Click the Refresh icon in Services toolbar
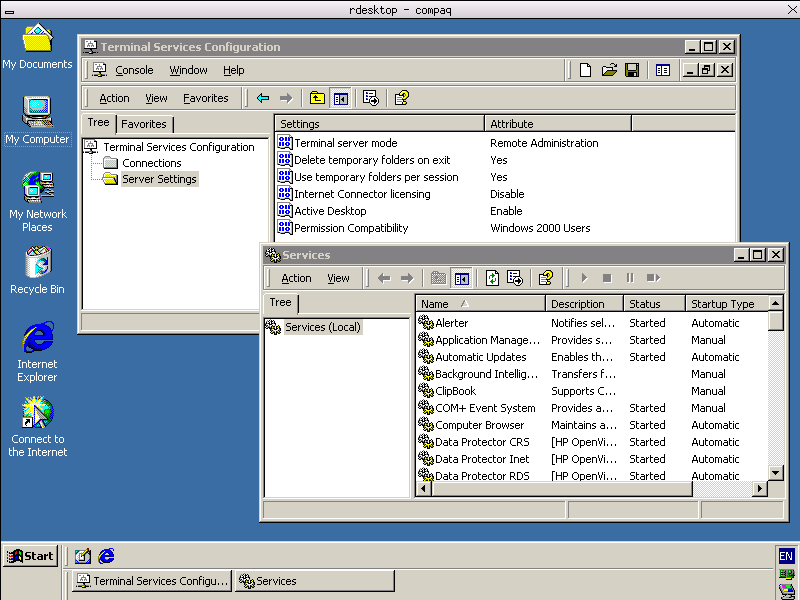The width and height of the screenshot is (800, 600). click(x=492, y=278)
